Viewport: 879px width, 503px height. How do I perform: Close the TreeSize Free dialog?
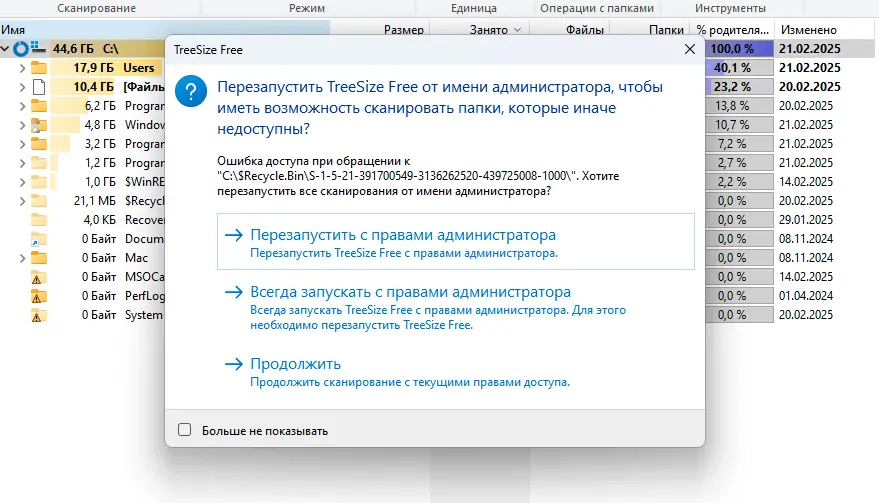(x=690, y=49)
